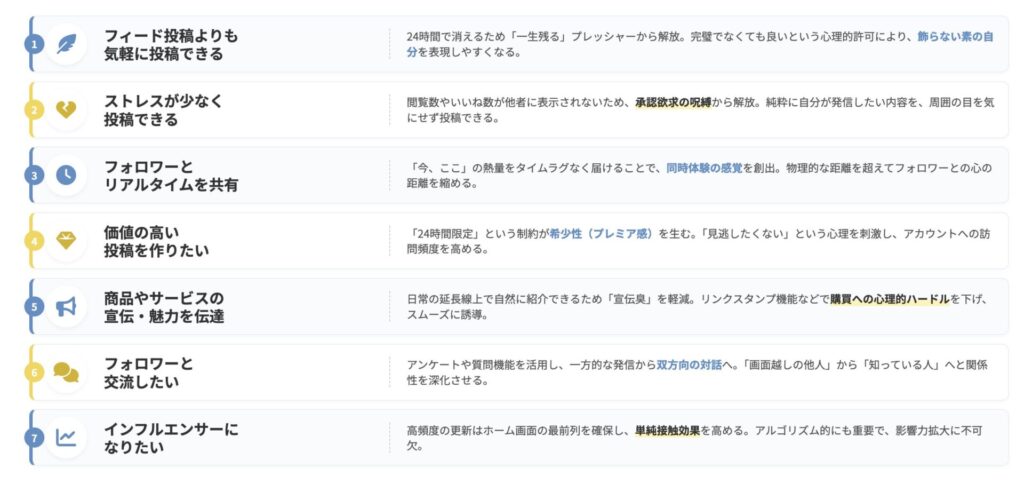Click the highlighted text 承認欲求の呪縛
The height and width of the screenshot is (484, 1024).
672,102
